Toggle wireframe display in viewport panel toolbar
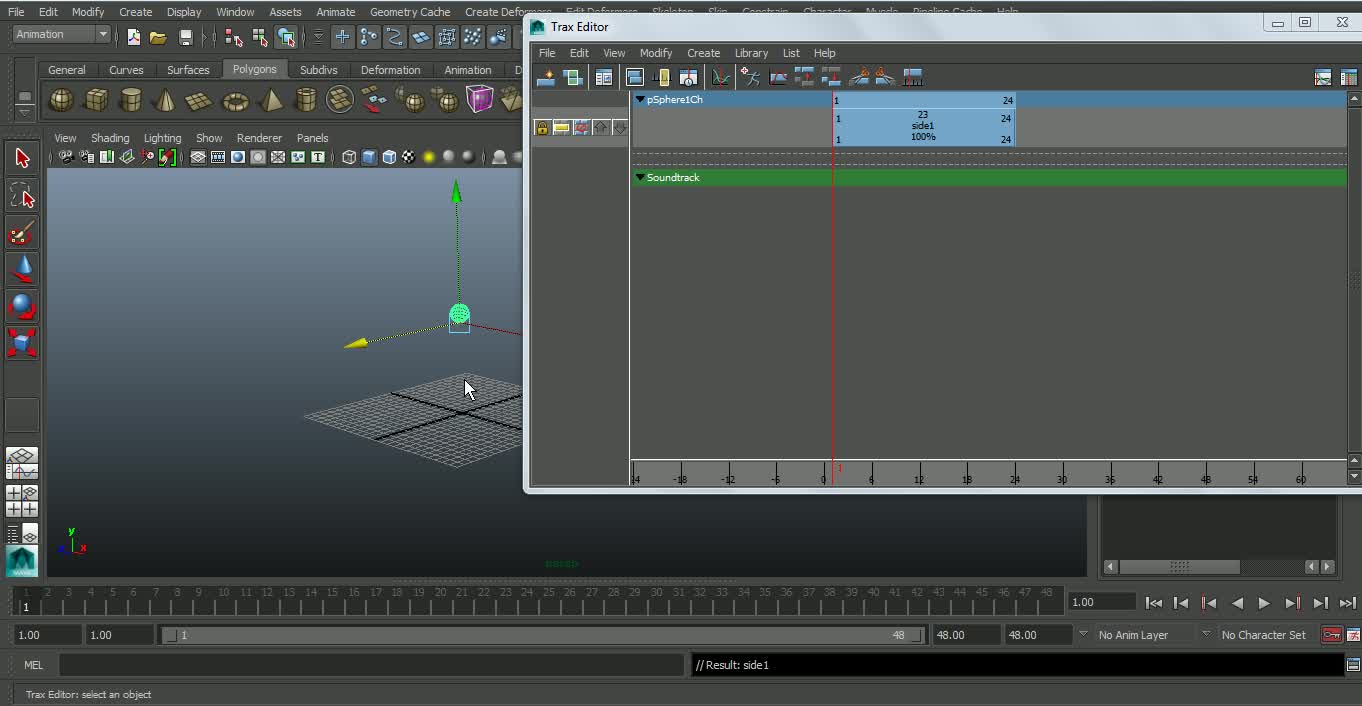Image resolution: width=1362 pixels, height=706 pixels. pos(349,157)
